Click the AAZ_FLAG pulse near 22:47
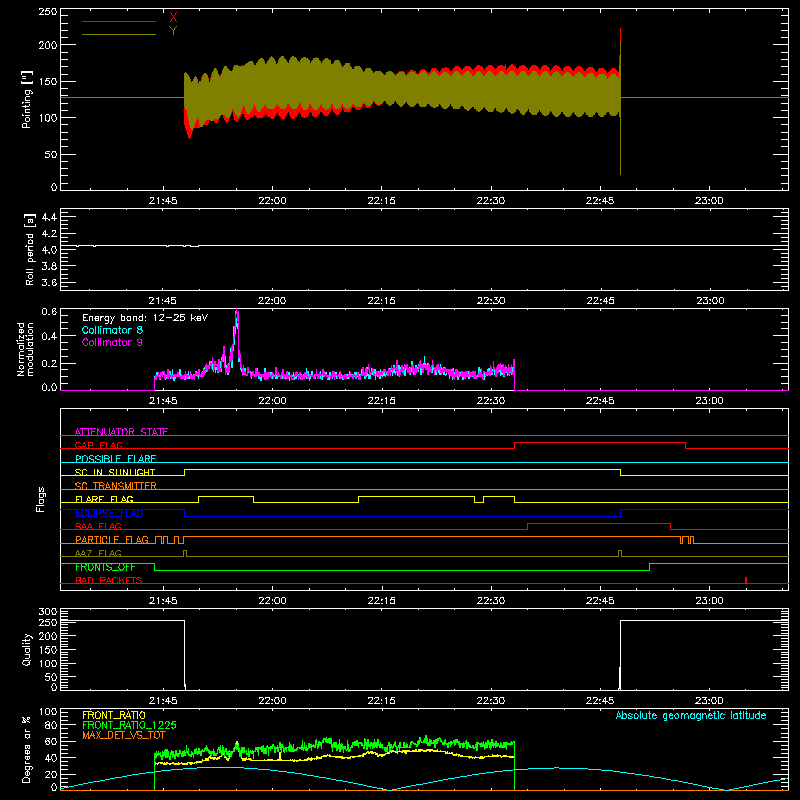 pyautogui.click(x=620, y=553)
